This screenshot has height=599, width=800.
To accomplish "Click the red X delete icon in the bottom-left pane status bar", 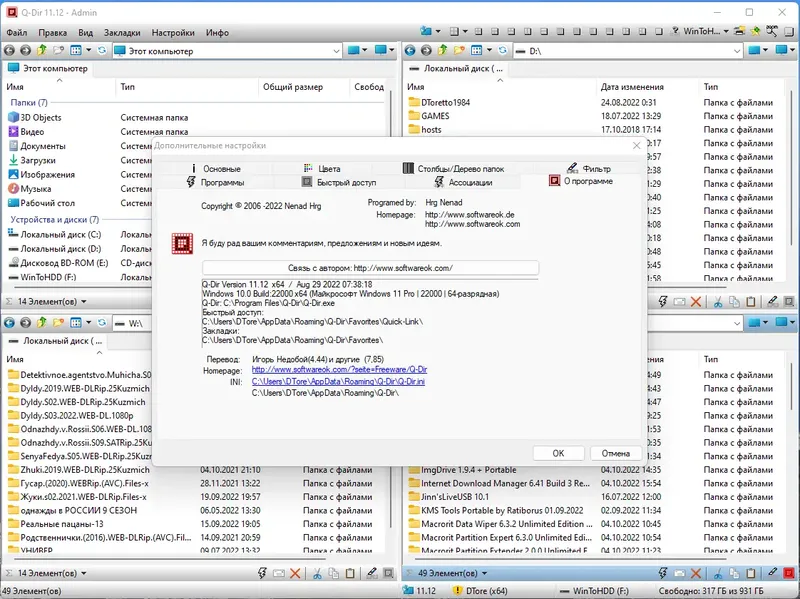I will (x=295, y=573).
